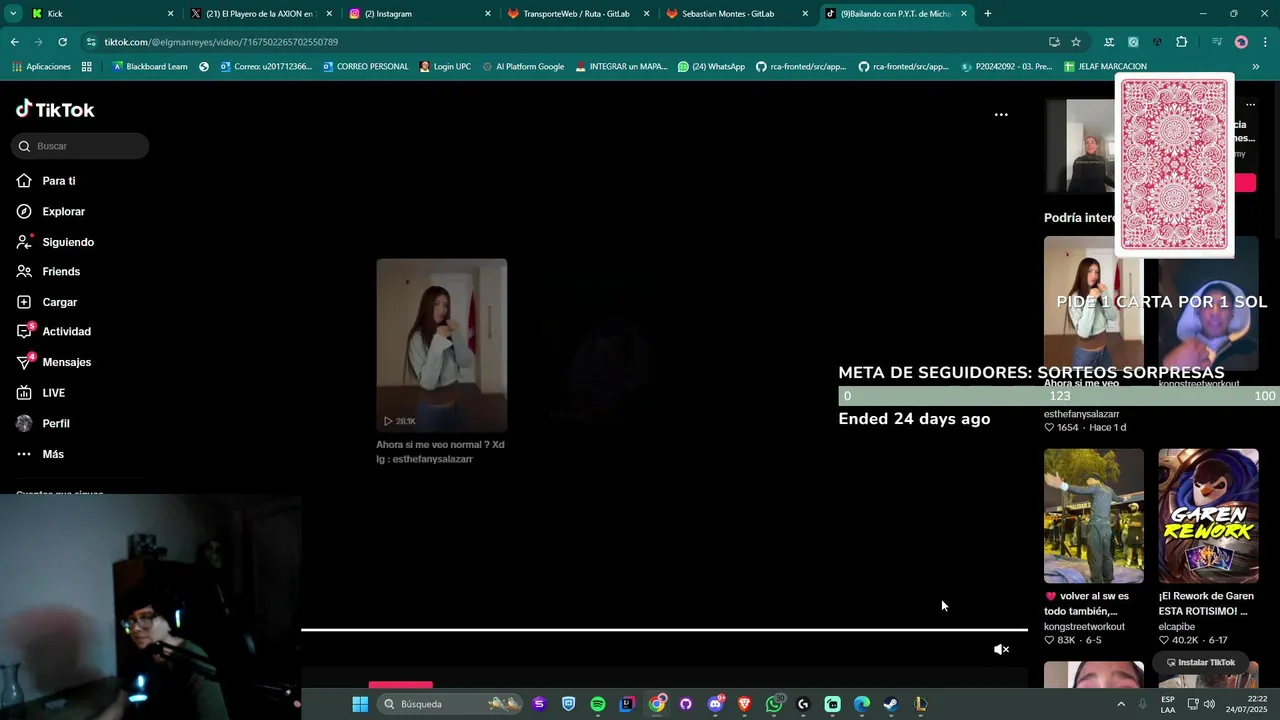Open a new browser tab
Viewport: 1280px width, 720px height.
[988, 14]
